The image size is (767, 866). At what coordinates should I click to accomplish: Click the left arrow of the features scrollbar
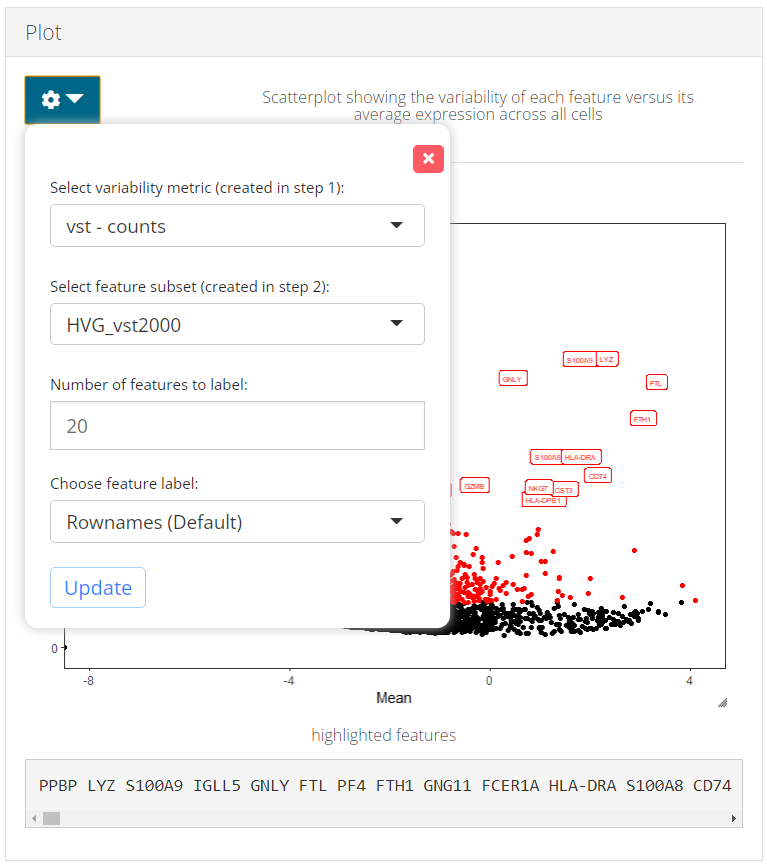coord(33,819)
